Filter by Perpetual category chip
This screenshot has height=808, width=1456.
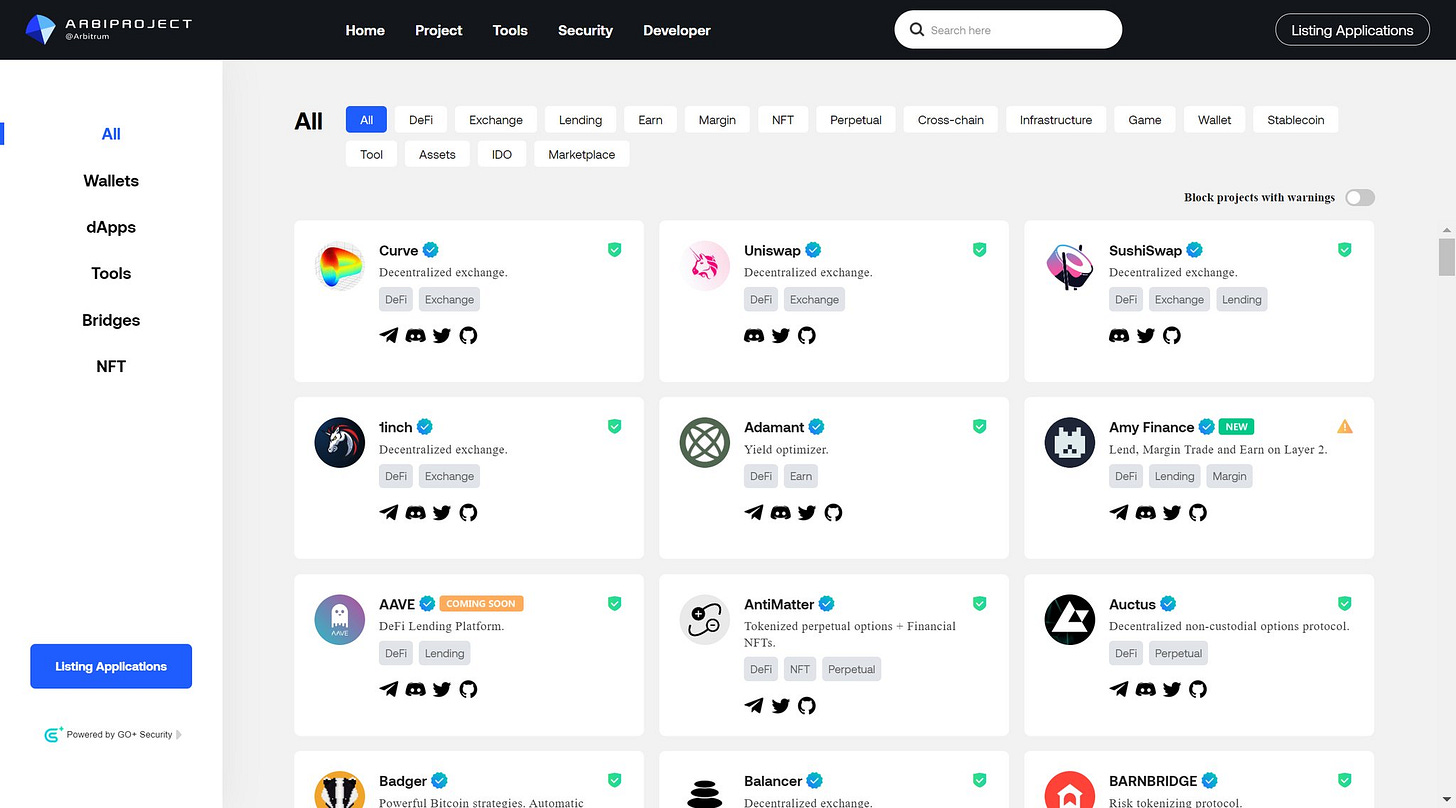856,120
